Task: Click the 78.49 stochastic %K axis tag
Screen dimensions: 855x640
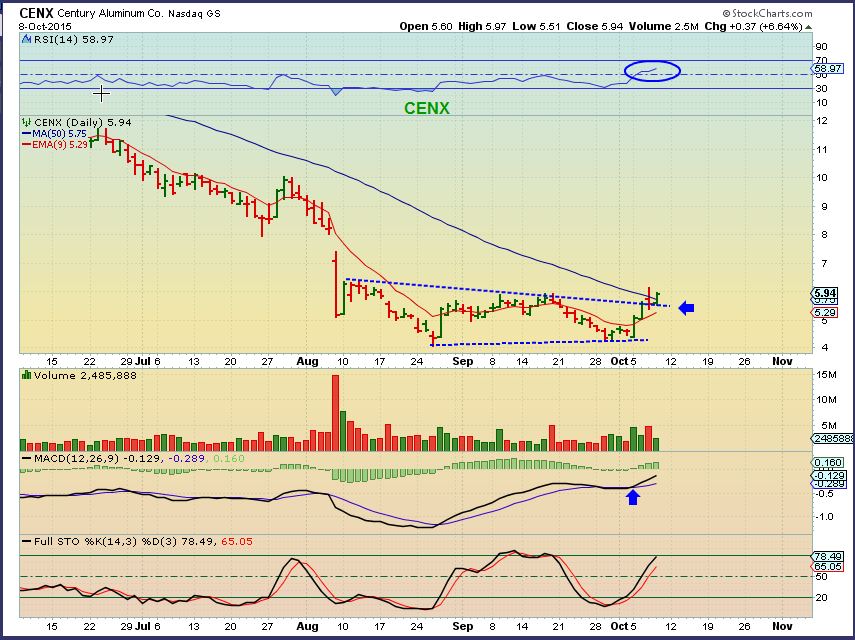Action: coord(828,557)
